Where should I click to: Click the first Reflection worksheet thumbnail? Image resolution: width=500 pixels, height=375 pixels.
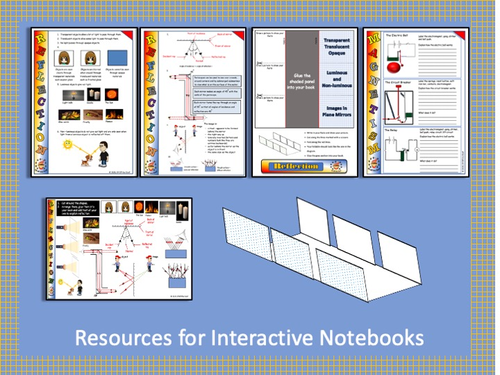[x=84, y=102]
